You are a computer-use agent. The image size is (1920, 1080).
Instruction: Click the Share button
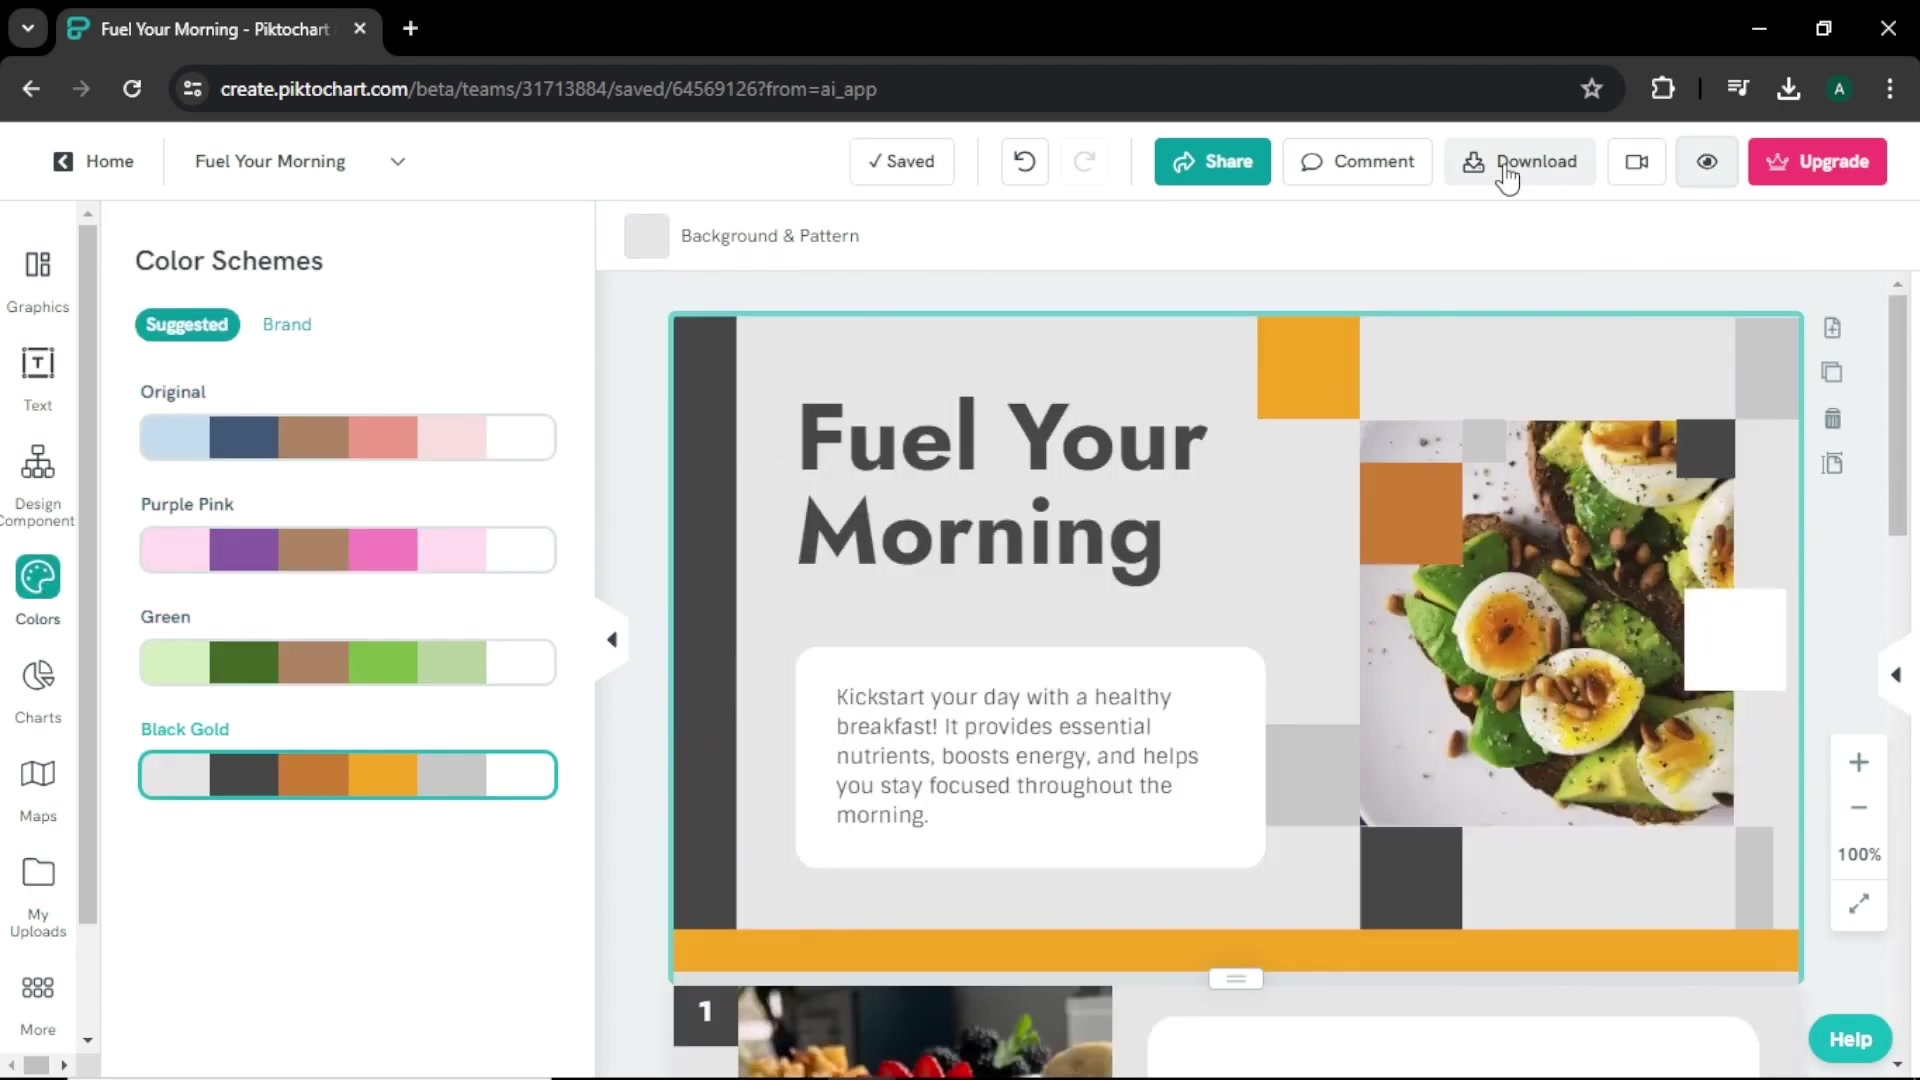[1212, 161]
